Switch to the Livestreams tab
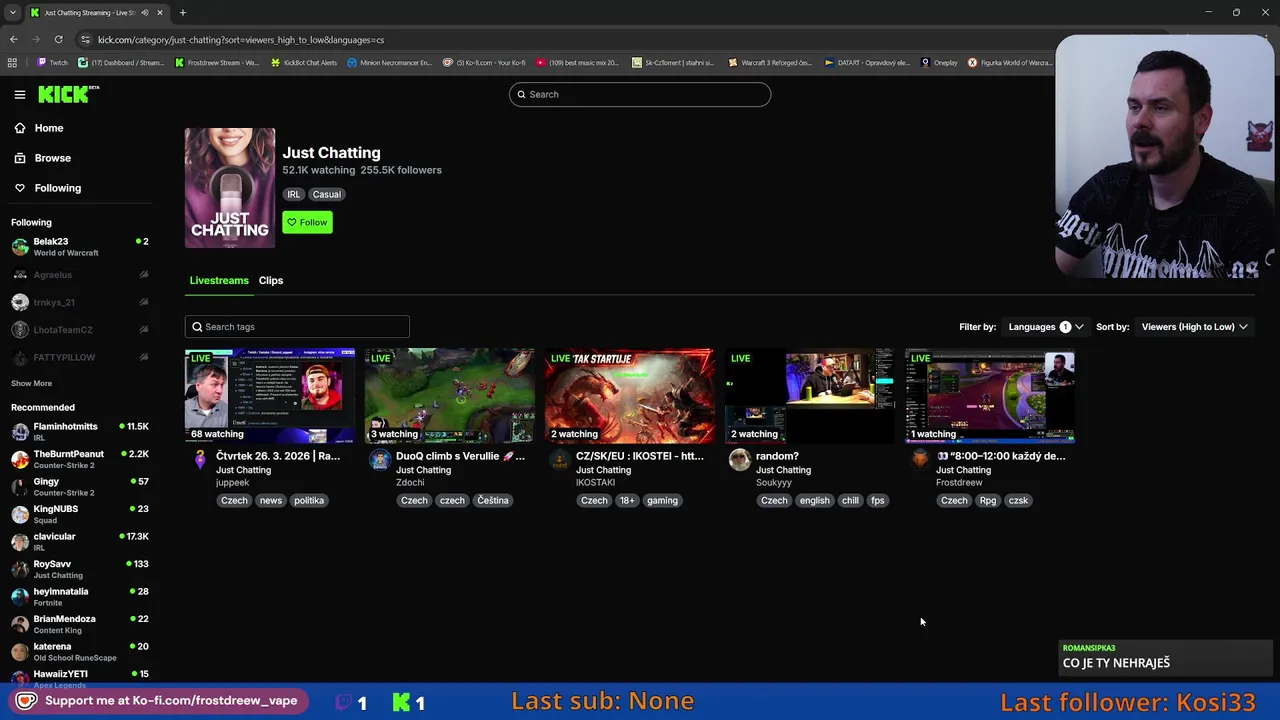 (219, 280)
